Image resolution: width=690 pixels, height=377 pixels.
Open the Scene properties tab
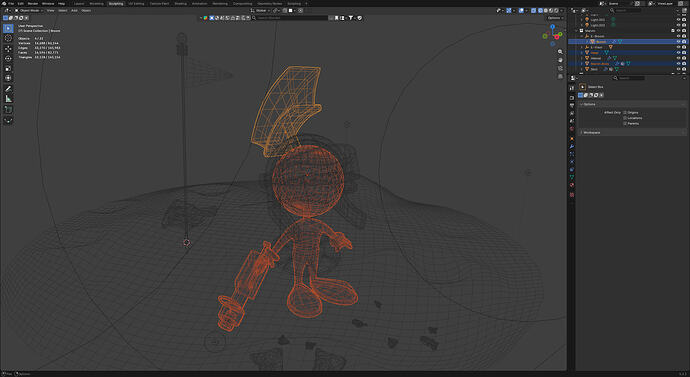[572, 121]
